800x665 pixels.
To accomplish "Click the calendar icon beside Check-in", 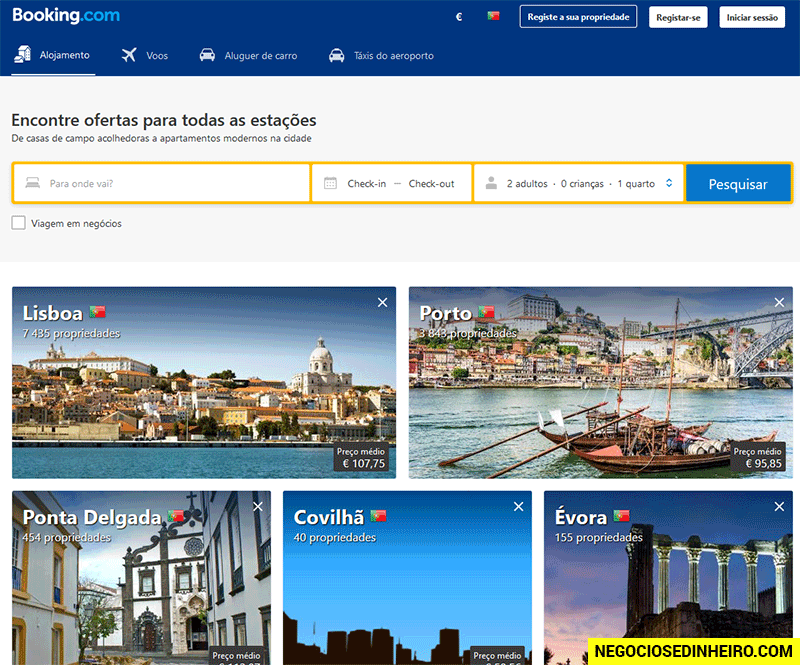I will [330, 183].
